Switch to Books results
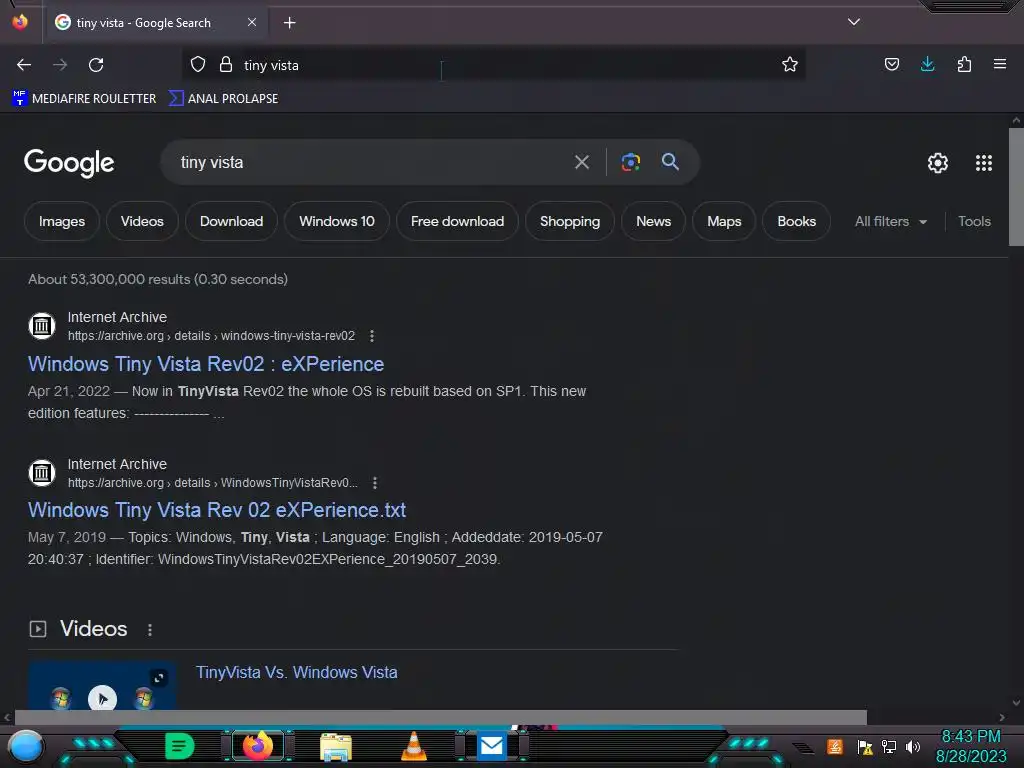Image resolution: width=1024 pixels, height=768 pixels. [797, 221]
